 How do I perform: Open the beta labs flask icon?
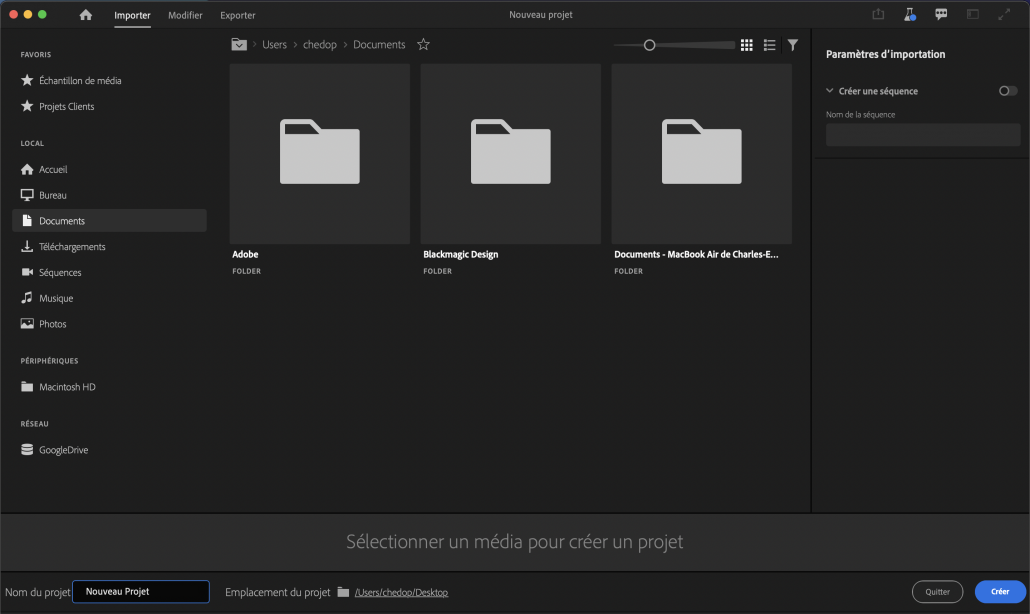tap(910, 15)
